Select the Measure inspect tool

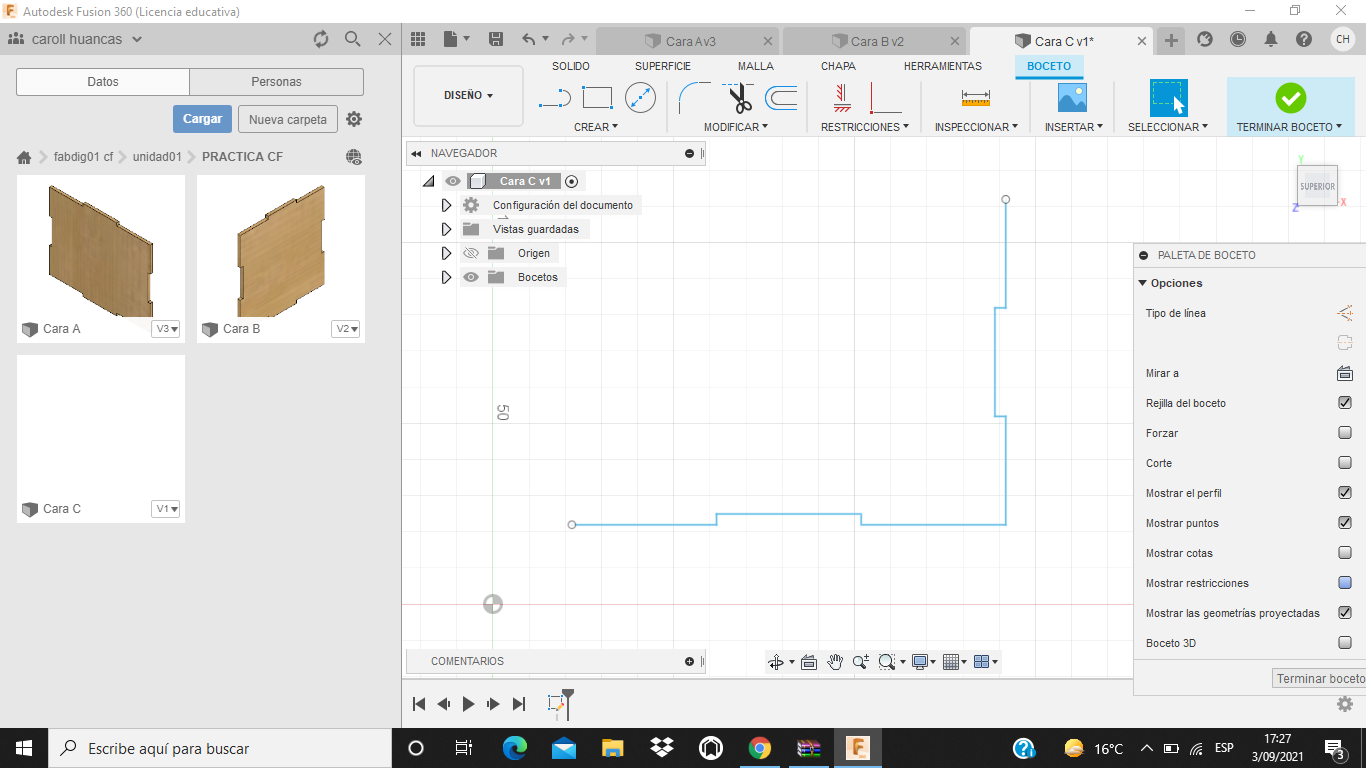coord(975,98)
